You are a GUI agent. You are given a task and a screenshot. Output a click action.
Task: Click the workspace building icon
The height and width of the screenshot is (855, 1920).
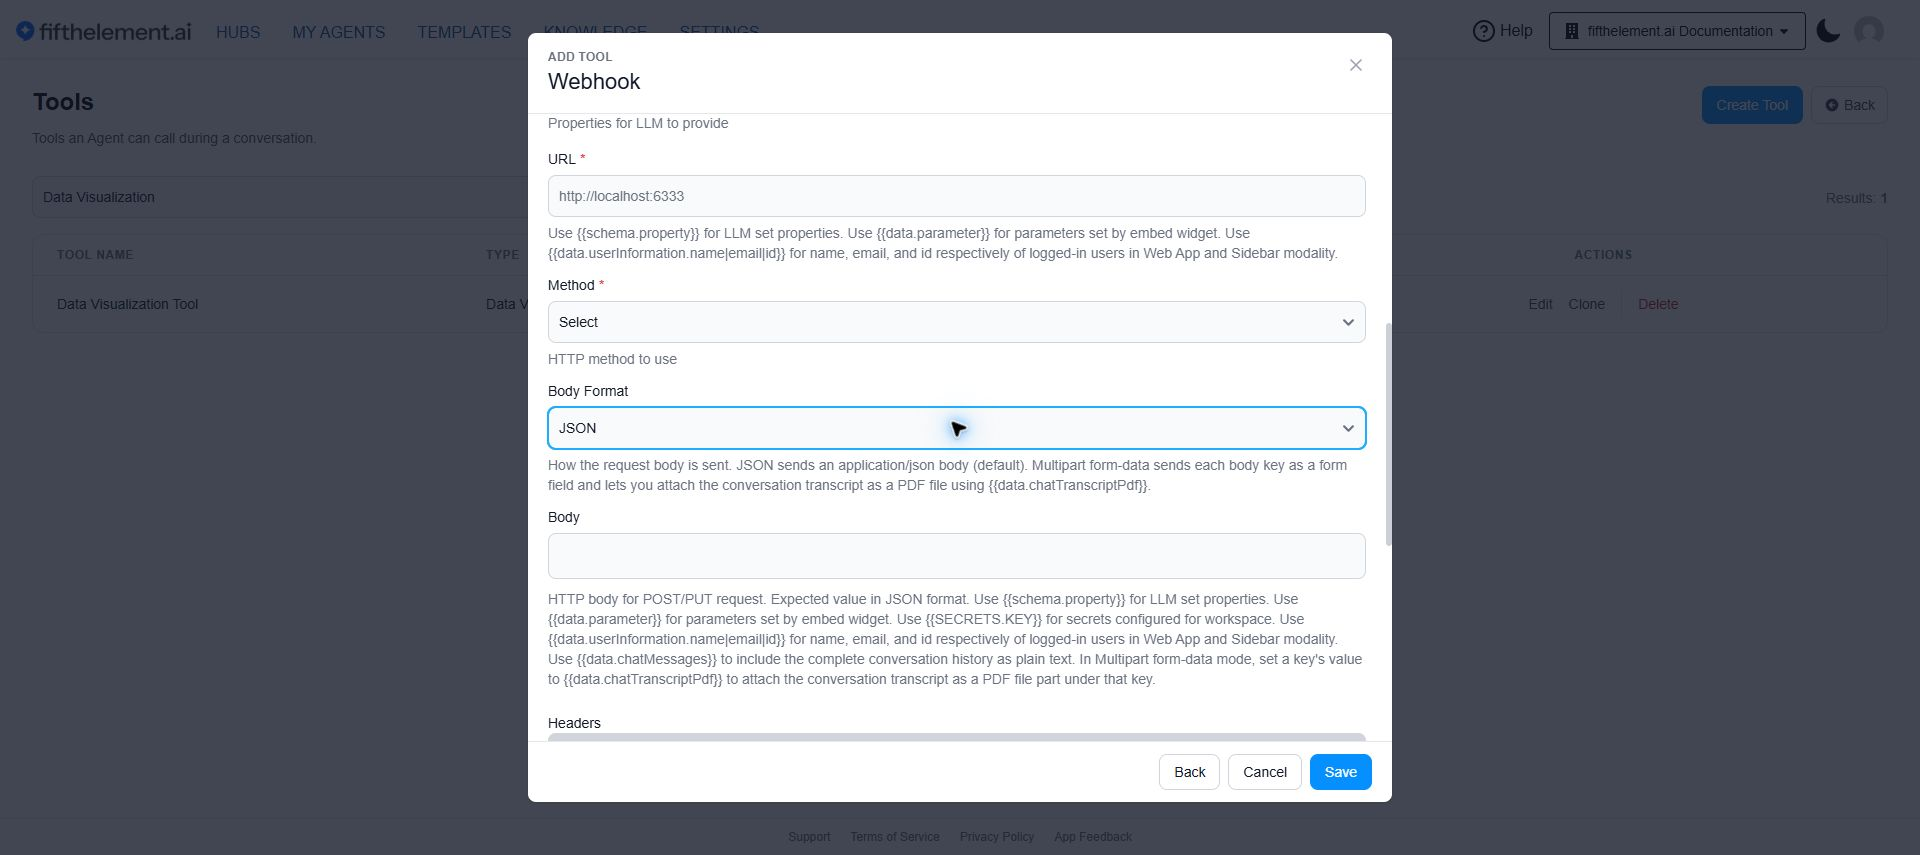(x=1571, y=31)
